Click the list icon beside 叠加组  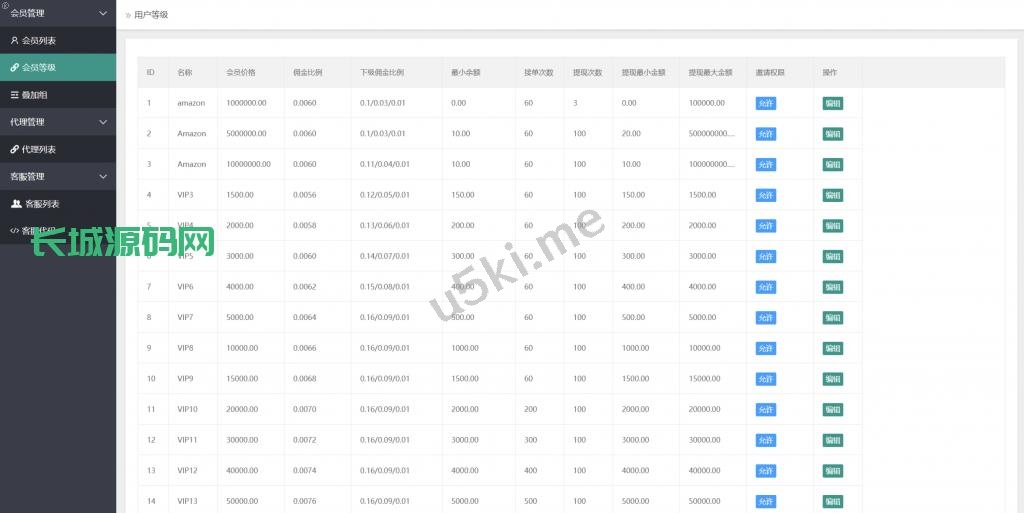14,95
